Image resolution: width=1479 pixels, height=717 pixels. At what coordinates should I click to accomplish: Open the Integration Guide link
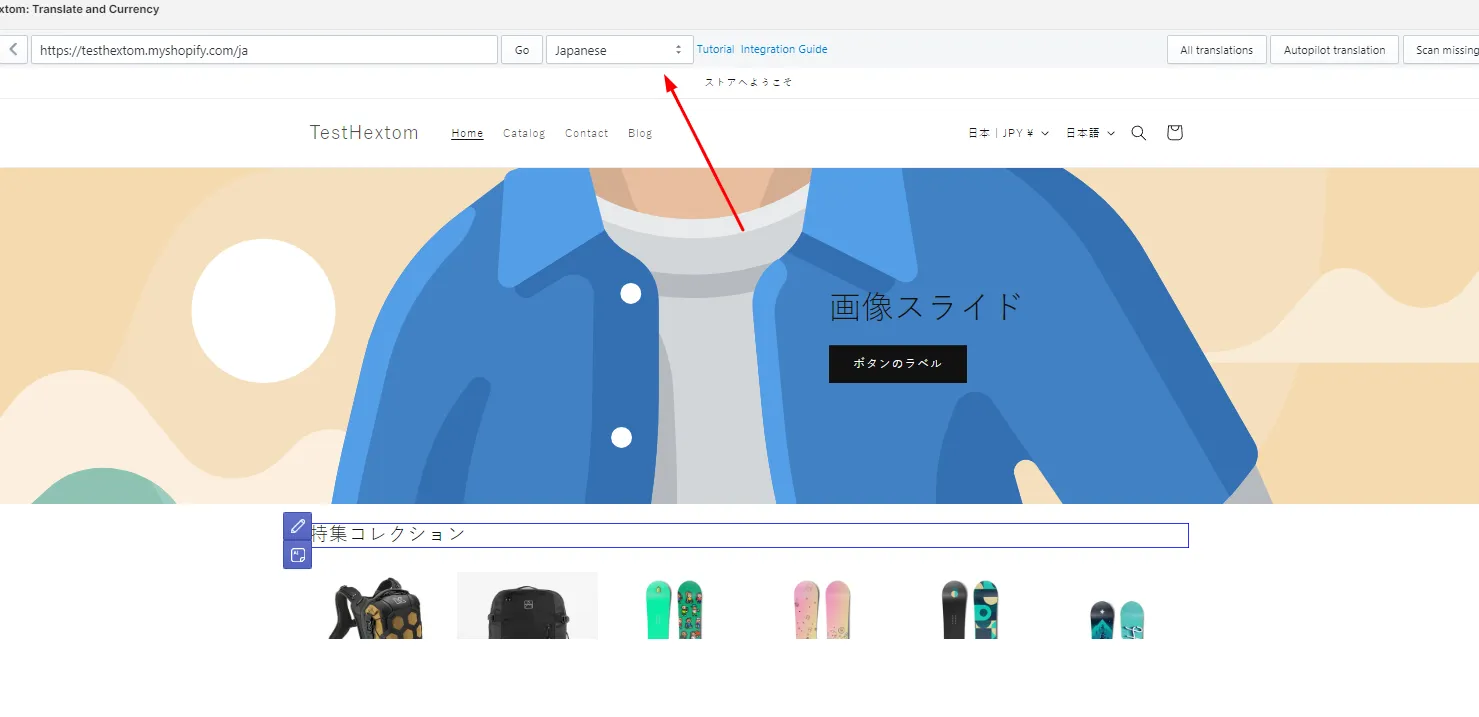pos(784,49)
